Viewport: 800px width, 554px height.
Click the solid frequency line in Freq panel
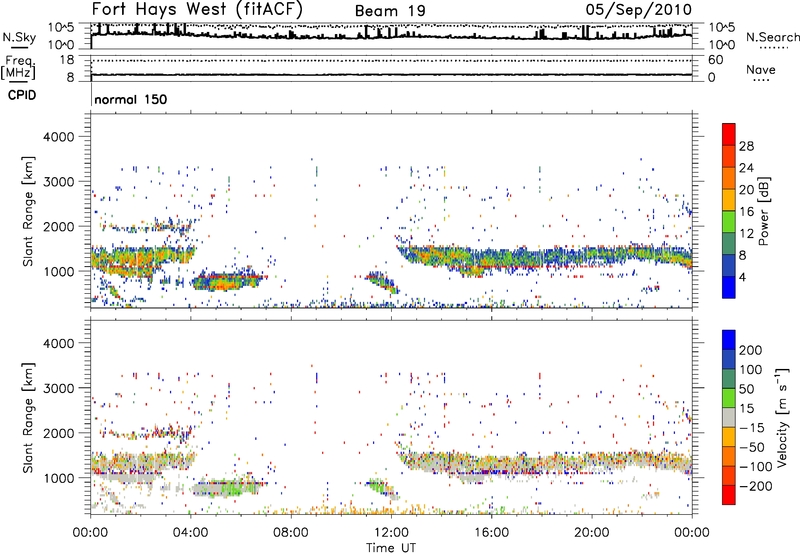click(x=391, y=75)
